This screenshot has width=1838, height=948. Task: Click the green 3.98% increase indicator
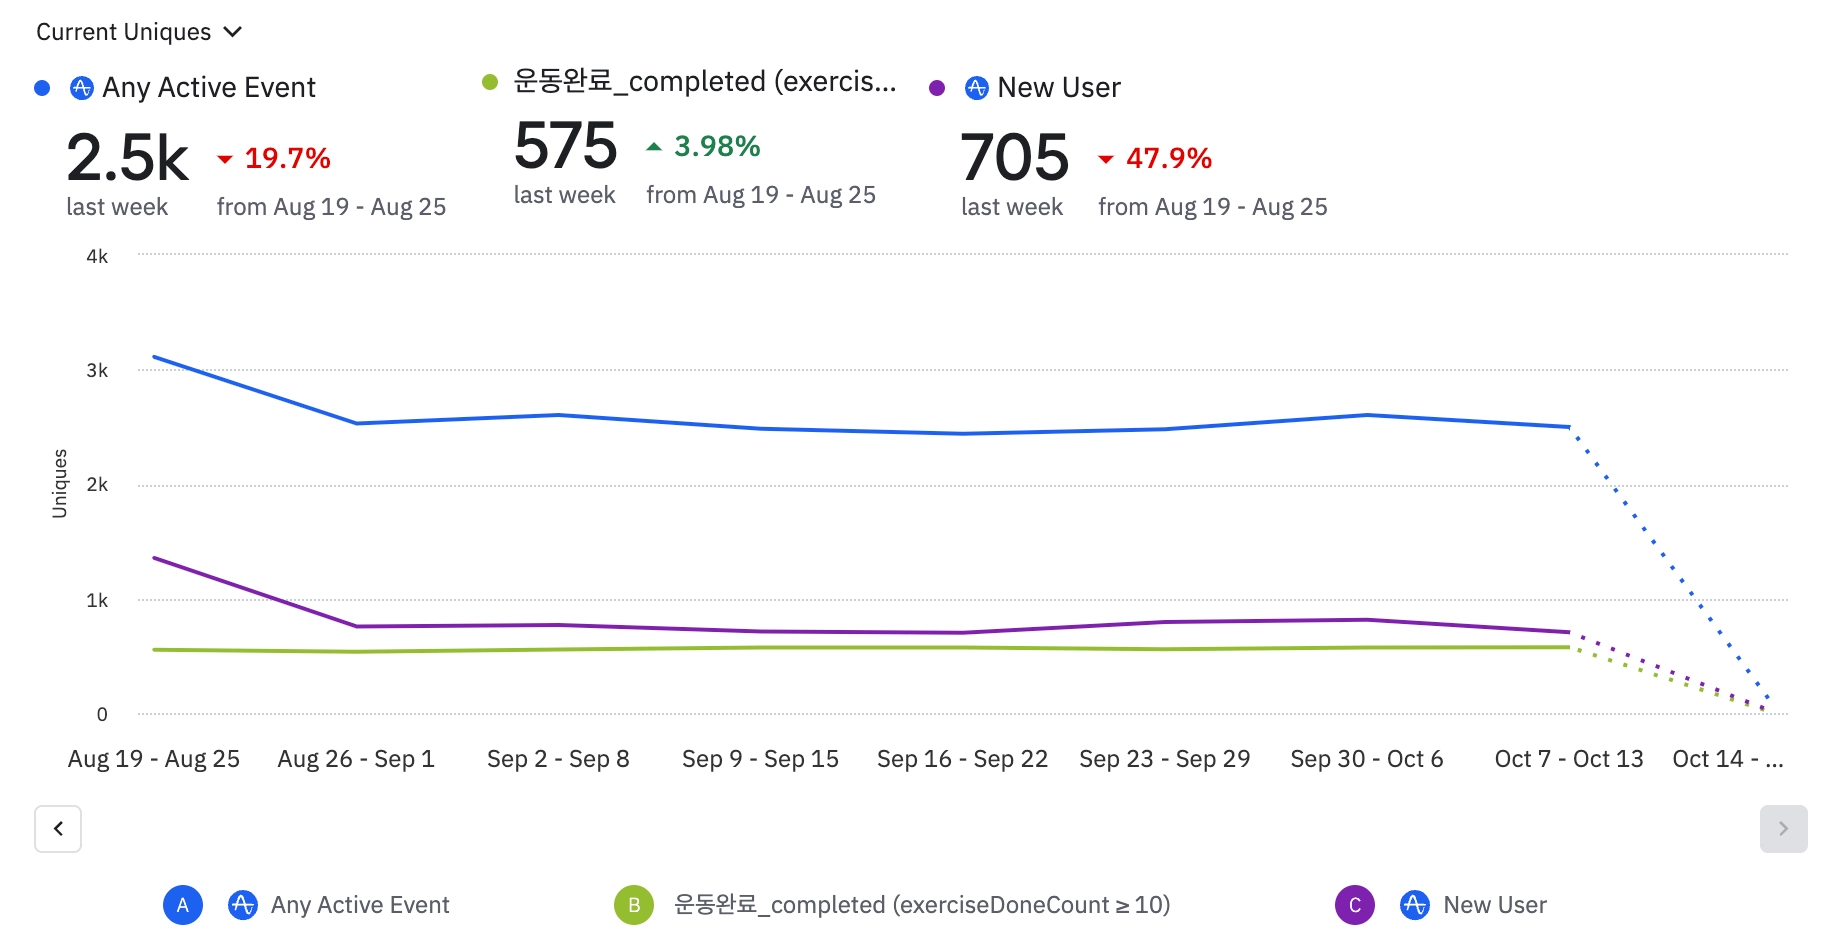point(703,146)
